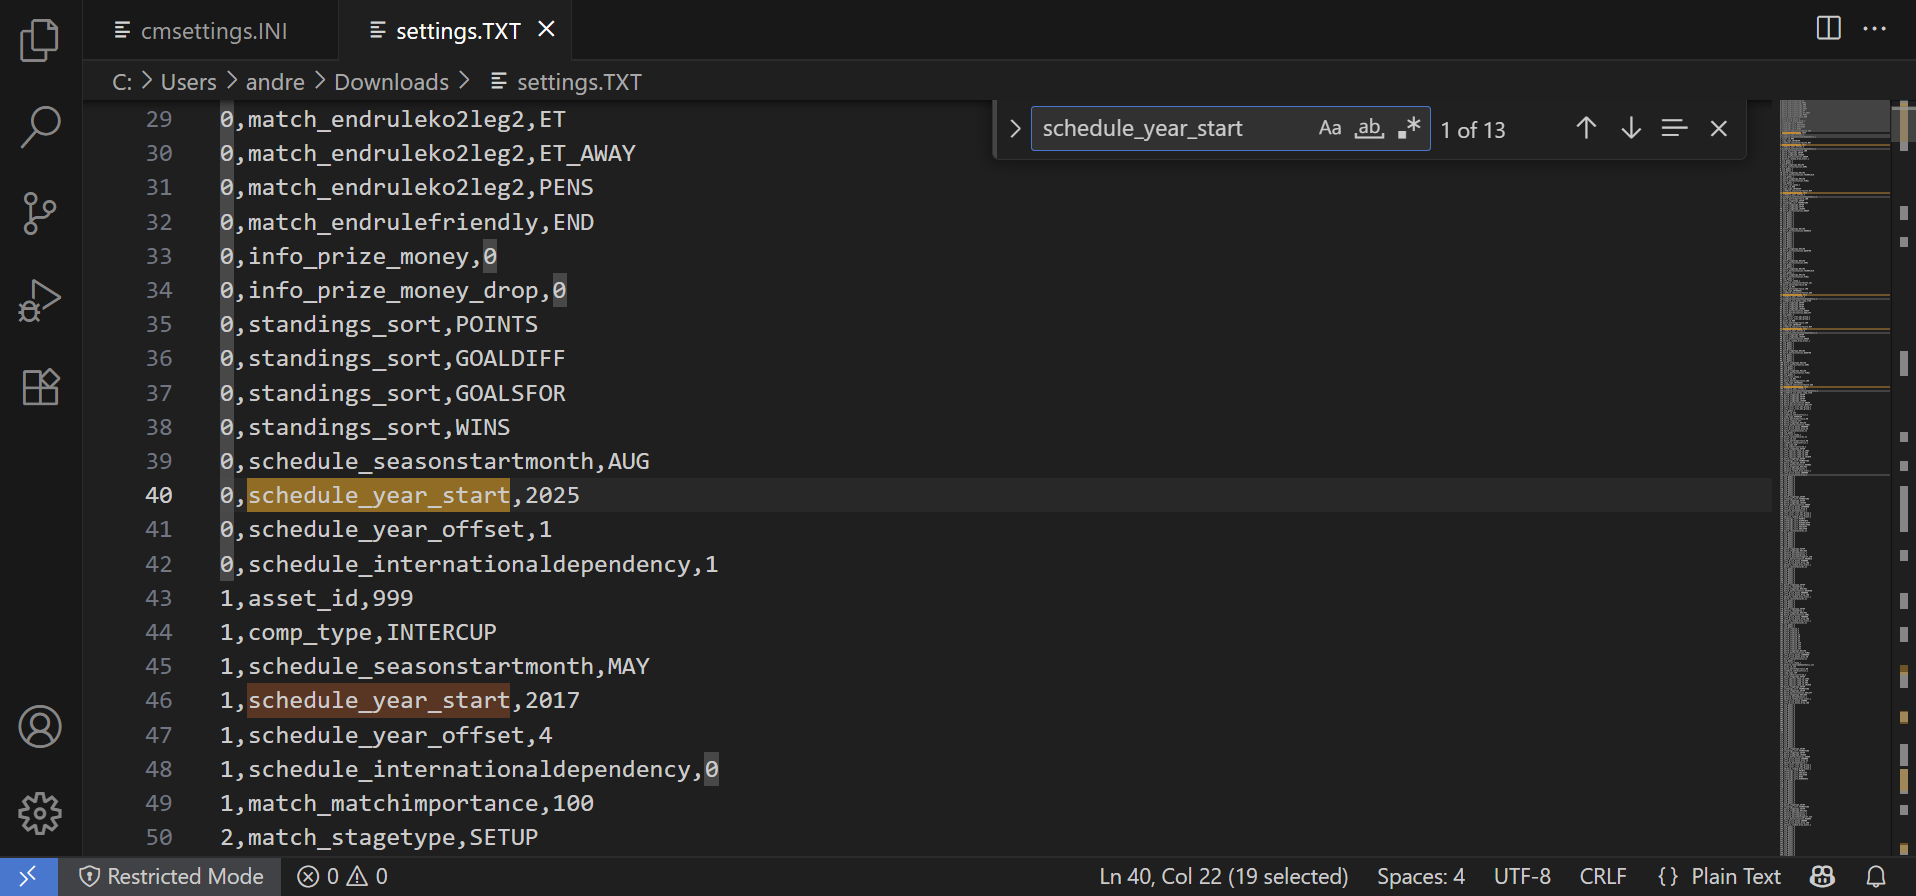
Task: Open the Extensions view
Action: click(x=40, y=387)
